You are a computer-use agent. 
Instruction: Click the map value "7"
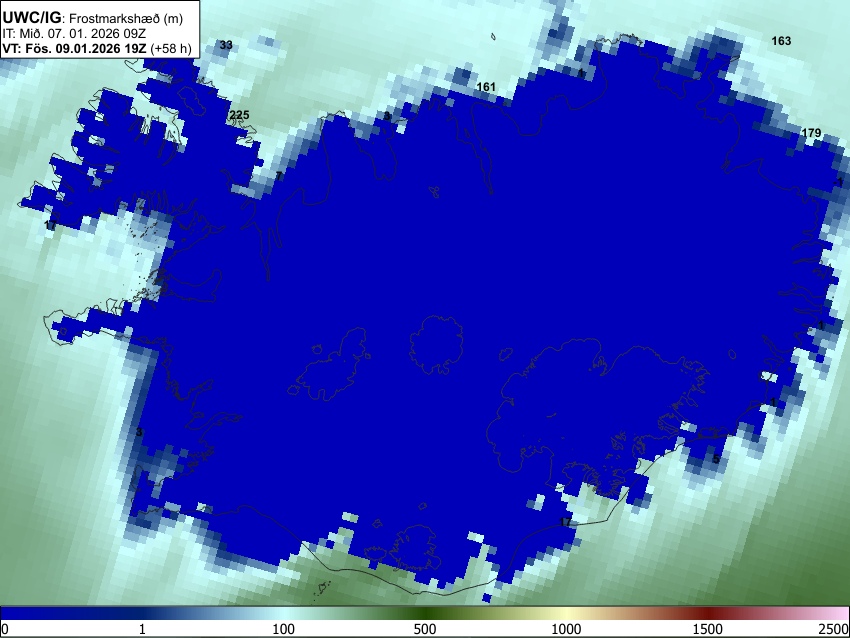(x=279, y=176)
